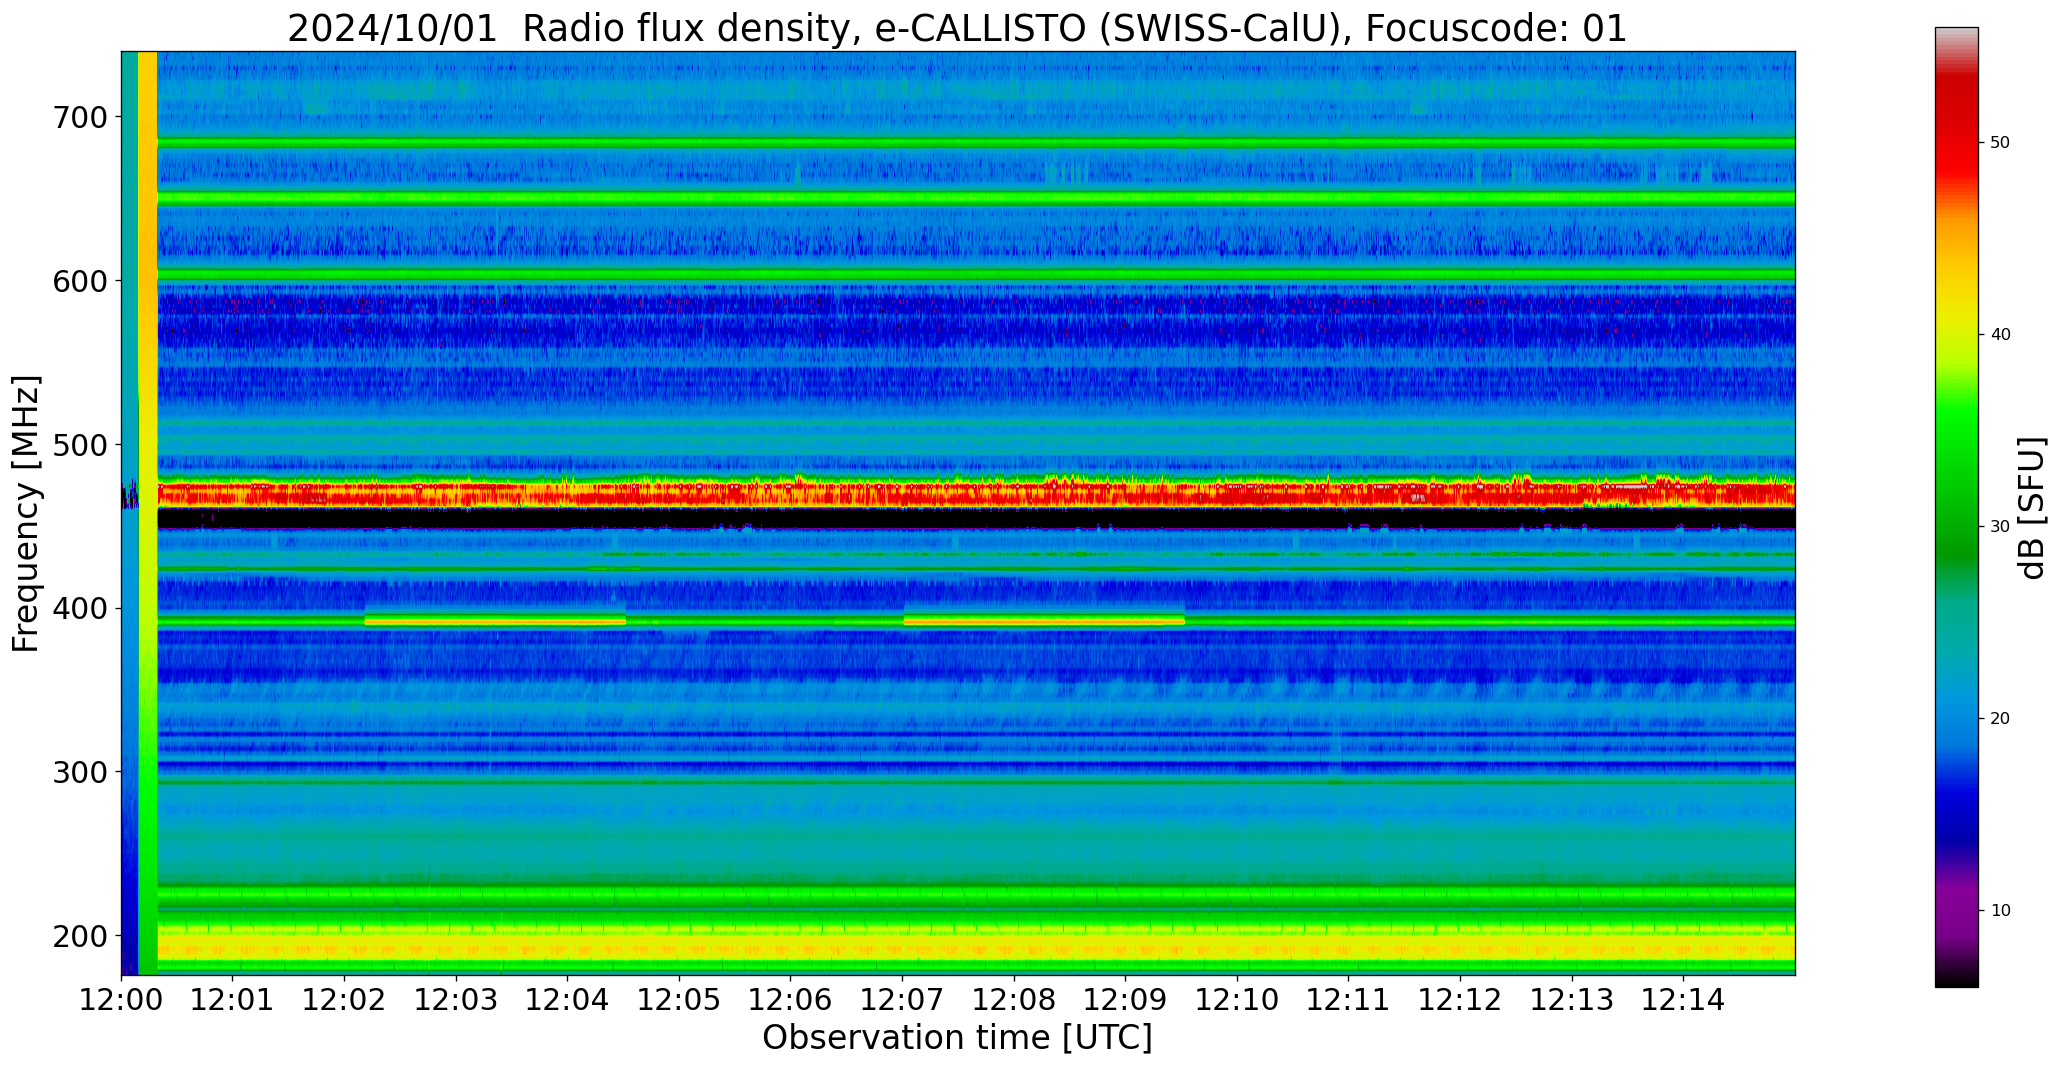Click the first yellow burst at 392 MHz
The height and width of the screenshot is (1067, 2062).
pyautogui.click(x=495, y=621)
